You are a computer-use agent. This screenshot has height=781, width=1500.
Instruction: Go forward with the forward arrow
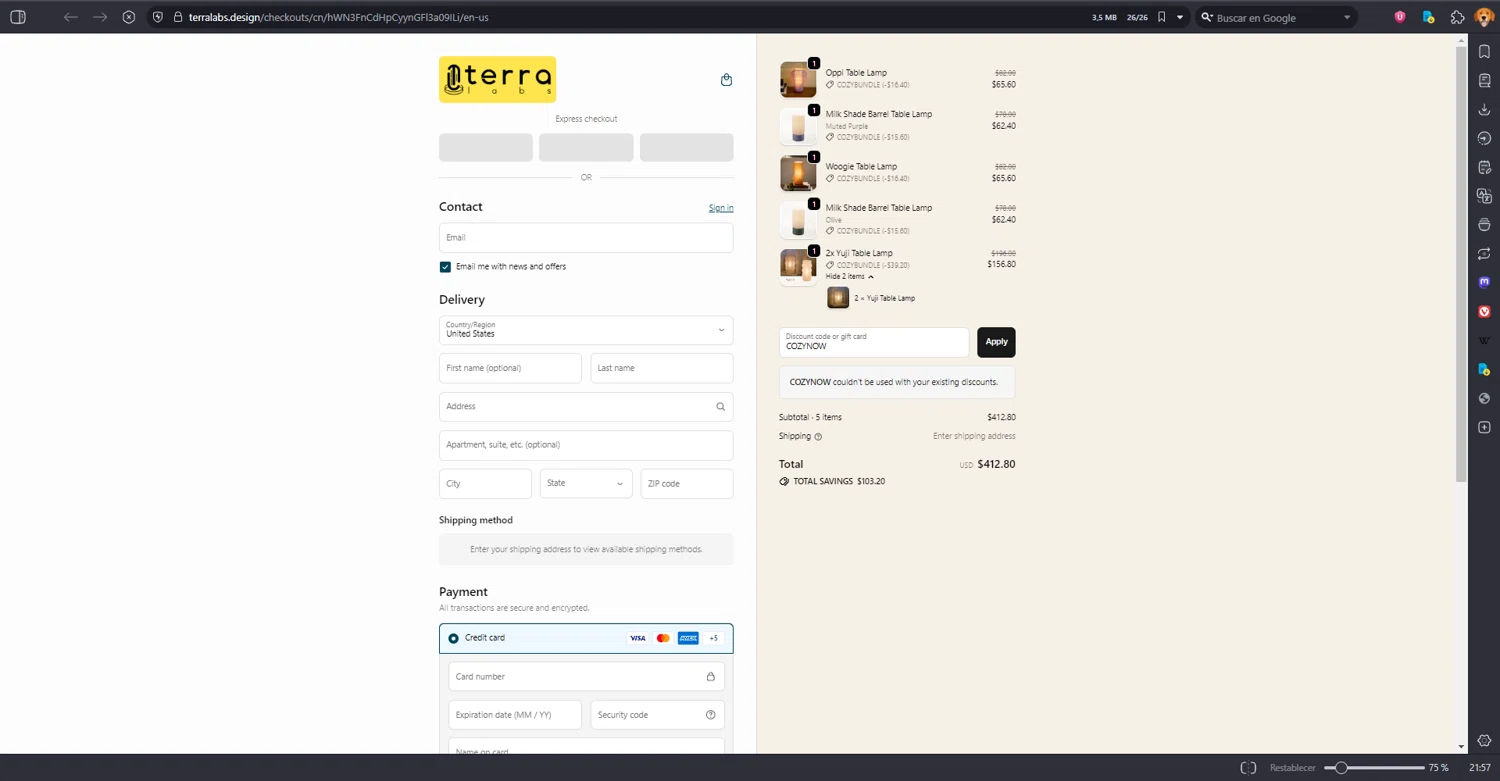(100, 17)
